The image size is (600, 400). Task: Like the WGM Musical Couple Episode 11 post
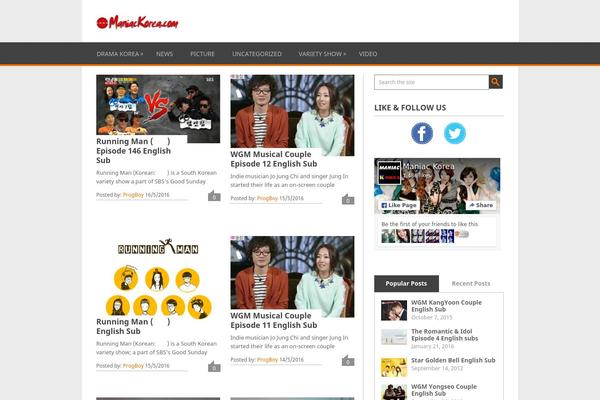[348, 361]
